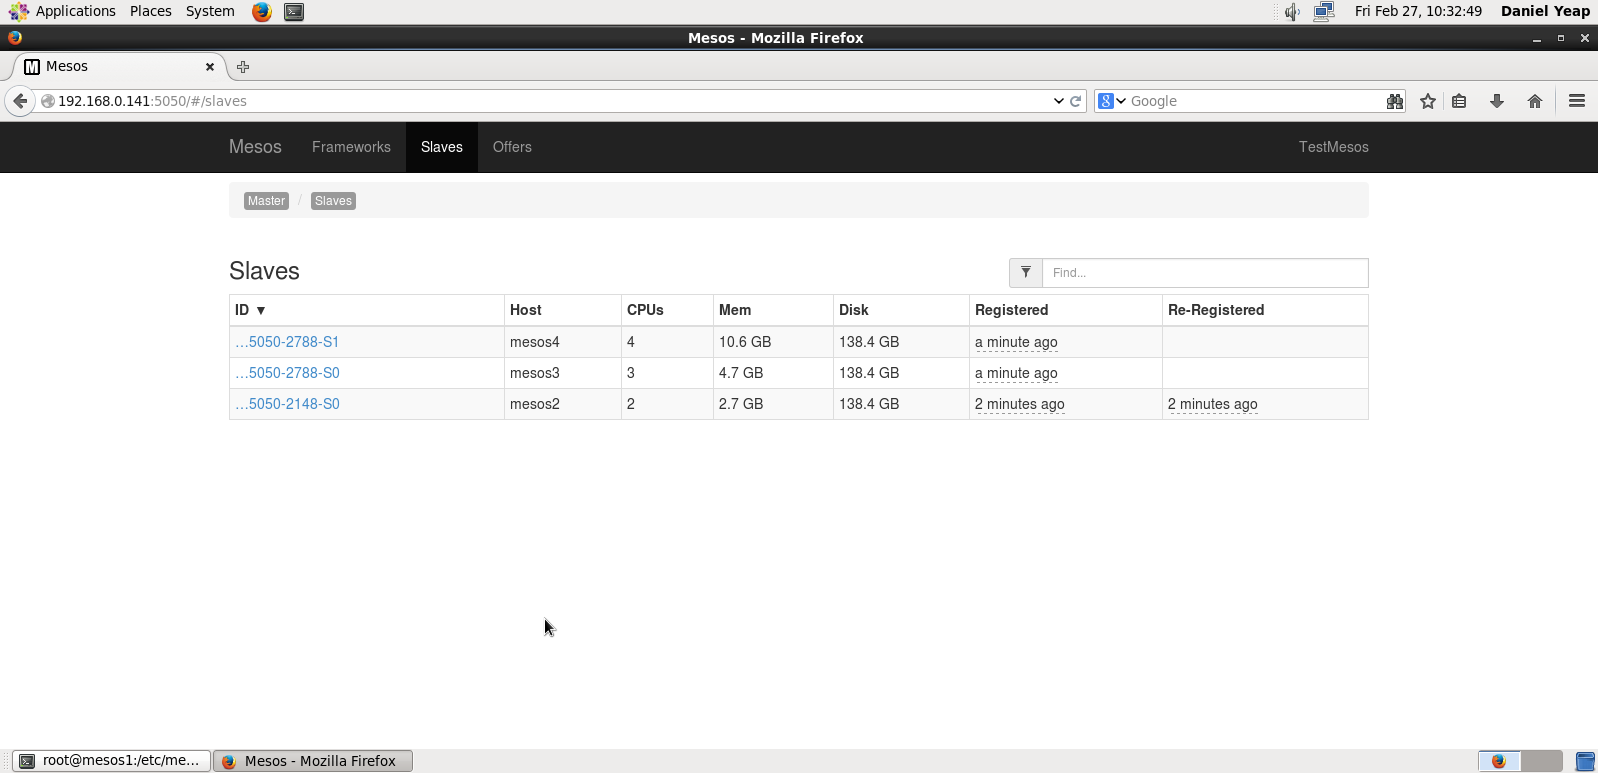This screenshot has height=773, width=1598.
Task: Open the Places menu
Action: coord(151,11)
